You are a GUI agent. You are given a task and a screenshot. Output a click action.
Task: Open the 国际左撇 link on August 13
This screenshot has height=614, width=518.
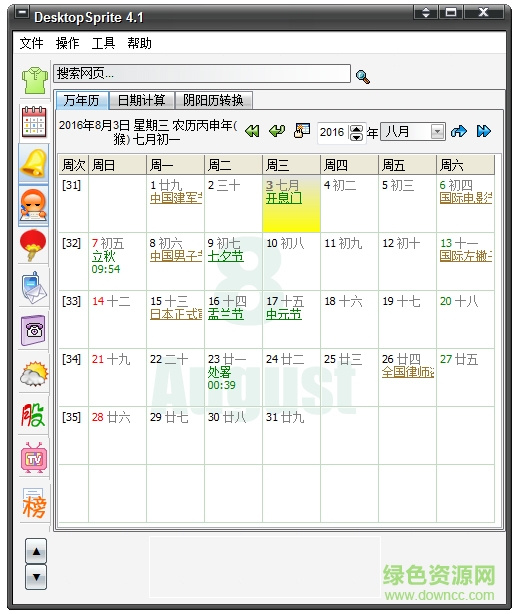[x=466, y=256]
